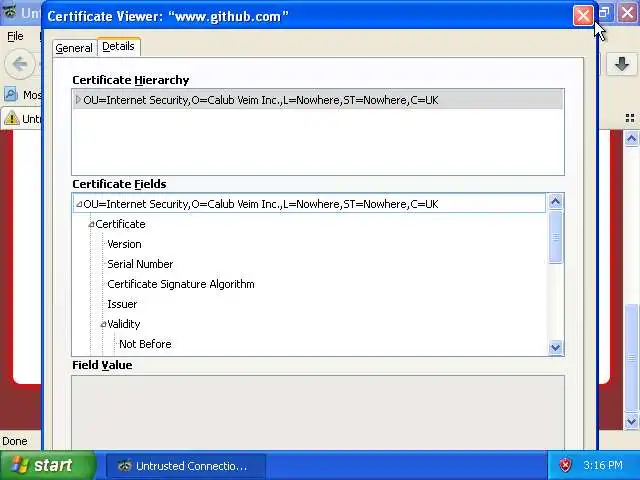This screenshot has height=480, width=640.
Task: Click Untrusted Connection taskbar button
Action: click(186, 466)
